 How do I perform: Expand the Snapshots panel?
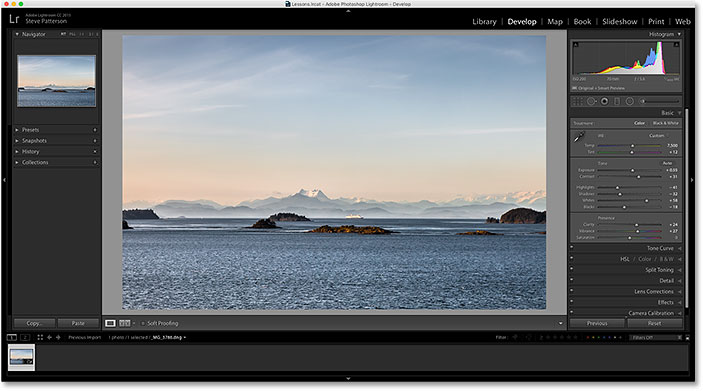point(17,140)
